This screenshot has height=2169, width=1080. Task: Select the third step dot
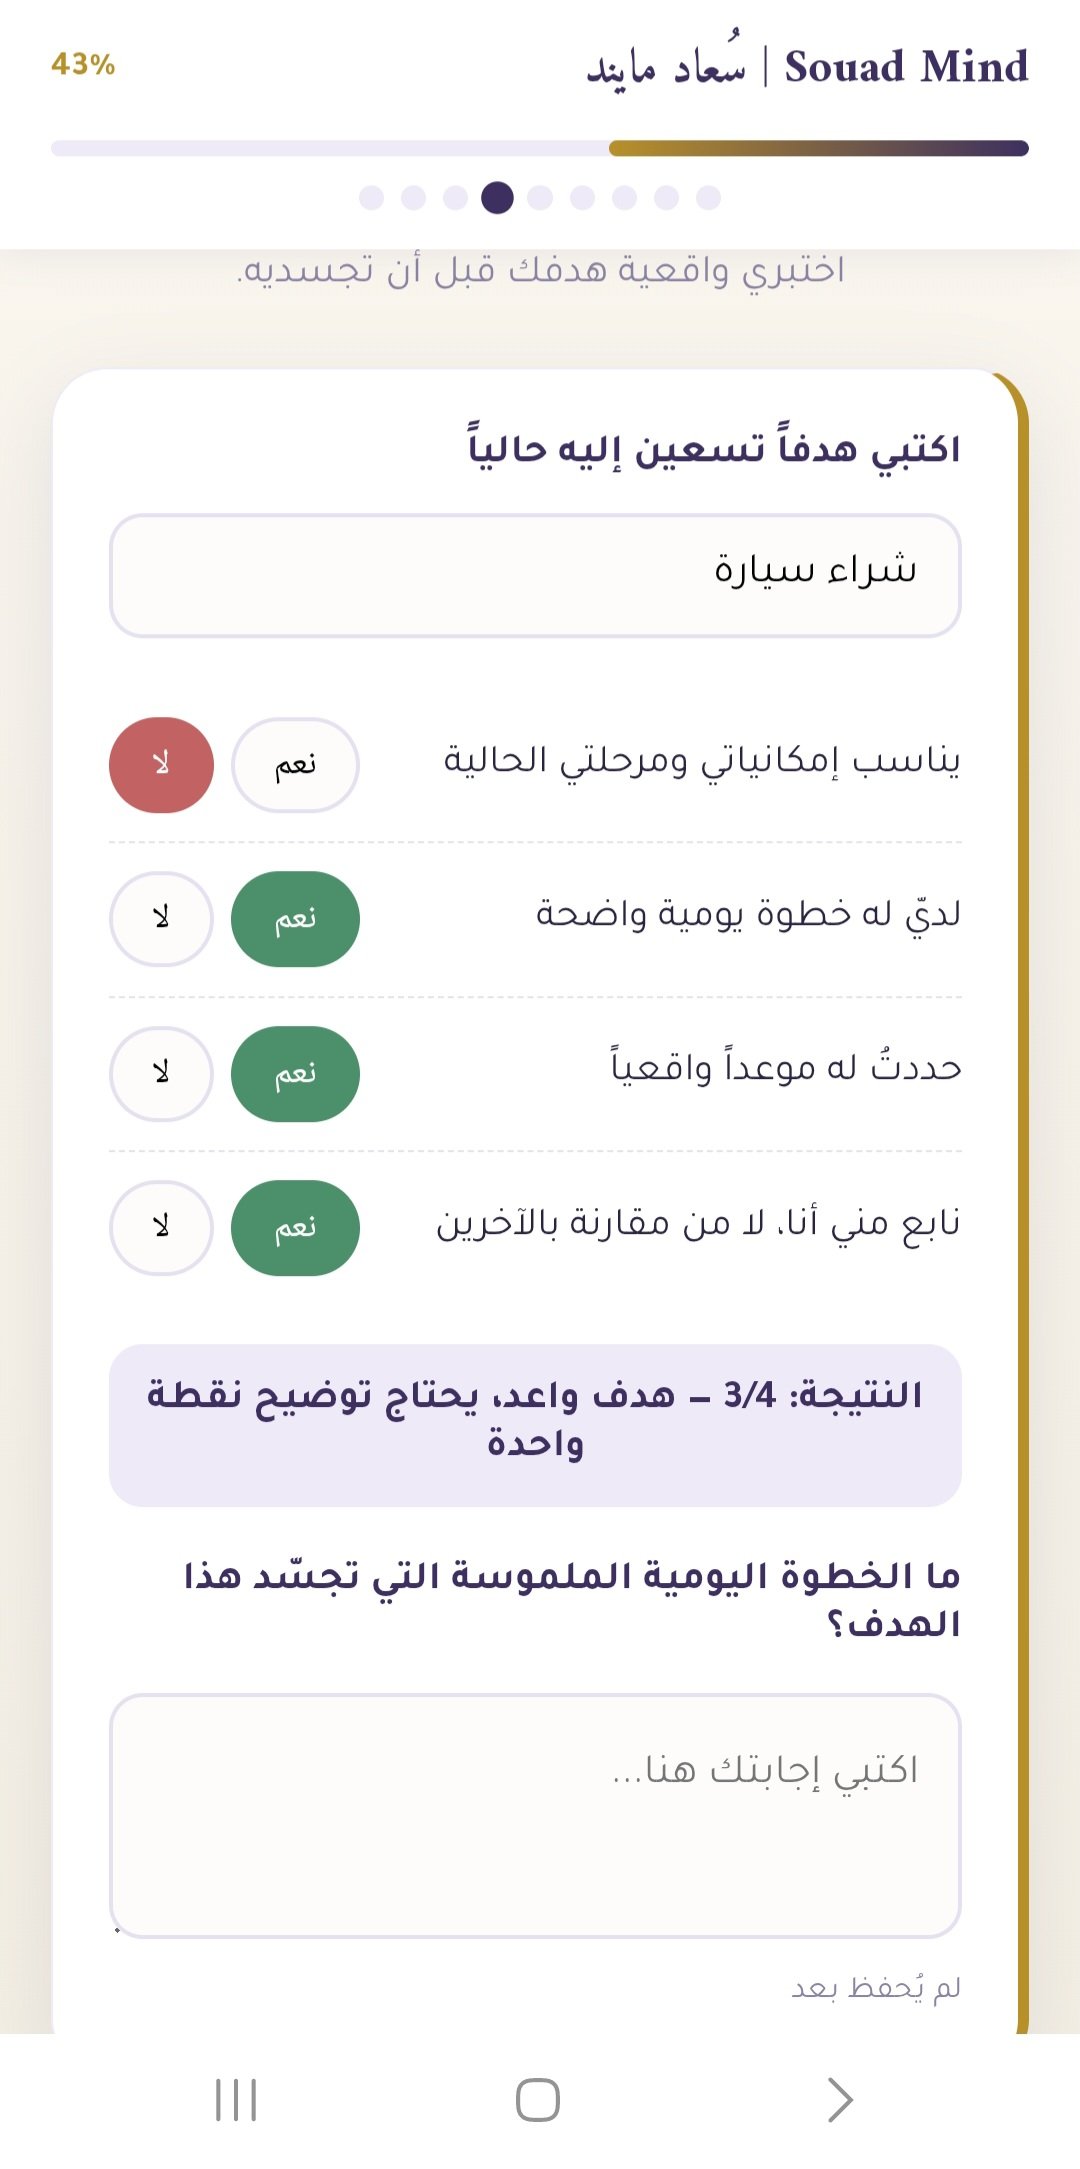[455, 197]
